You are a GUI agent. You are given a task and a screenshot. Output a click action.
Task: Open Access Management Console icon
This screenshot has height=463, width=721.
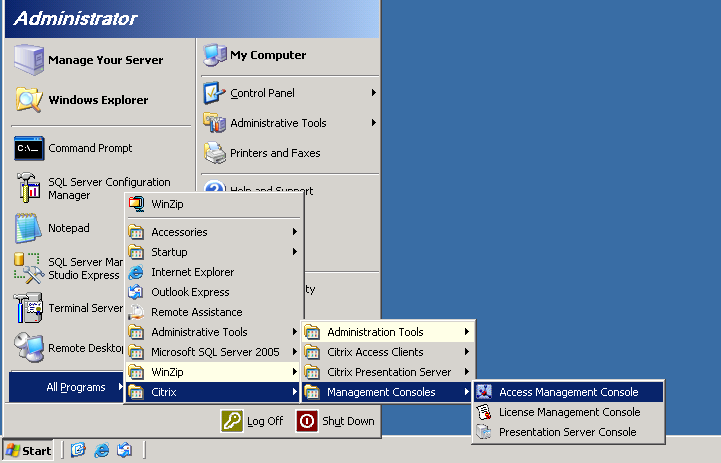(x=484, y=392)
